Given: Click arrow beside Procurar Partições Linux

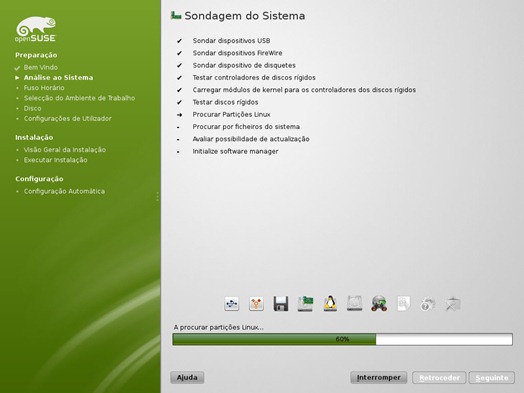Looking at the screenshot, I should coord(179,115).
